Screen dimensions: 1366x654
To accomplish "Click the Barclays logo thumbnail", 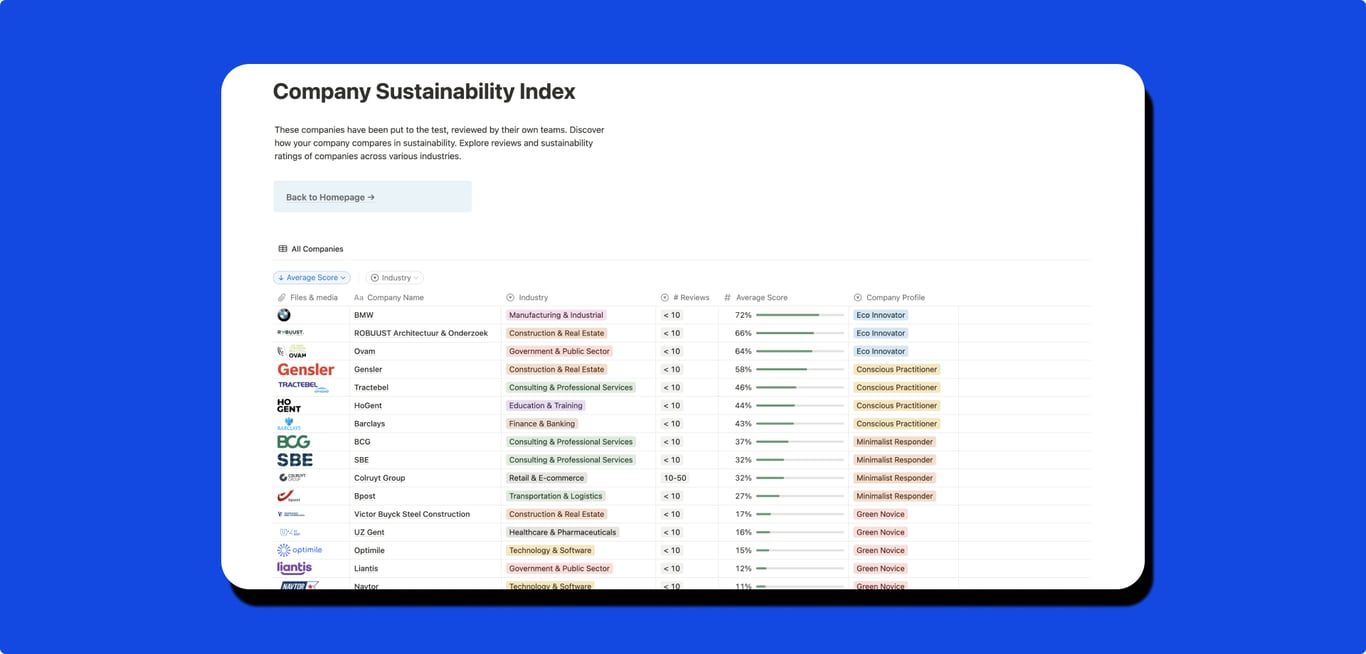I will pyautogui.click(x=289, y=423).
